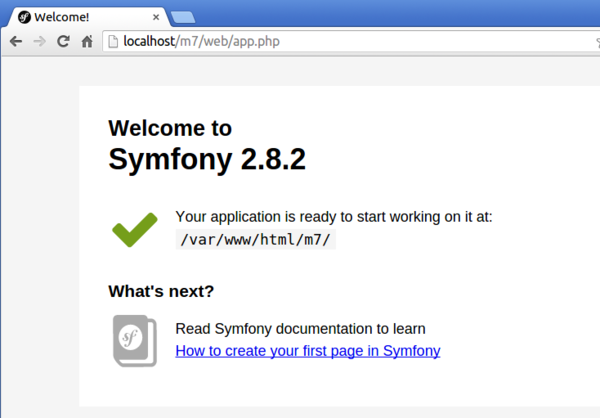Reload the current page

(x=63, y=41)
